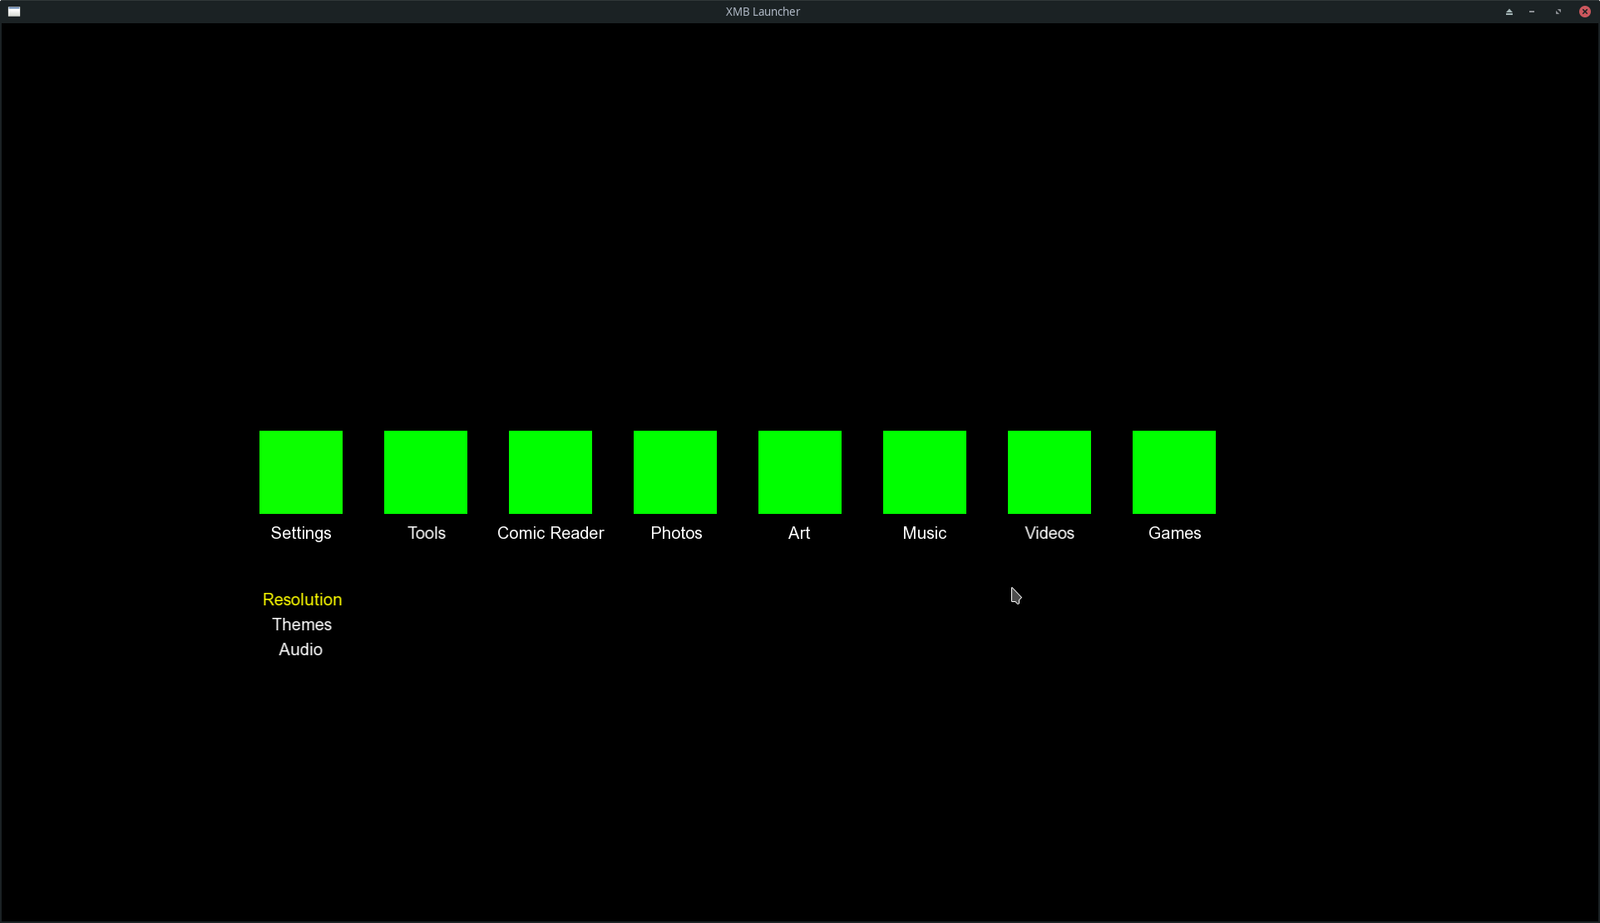This screenshot has height=923, width=1600.
Task: Open the Photos green tile
Action: [x=675, y=472]
